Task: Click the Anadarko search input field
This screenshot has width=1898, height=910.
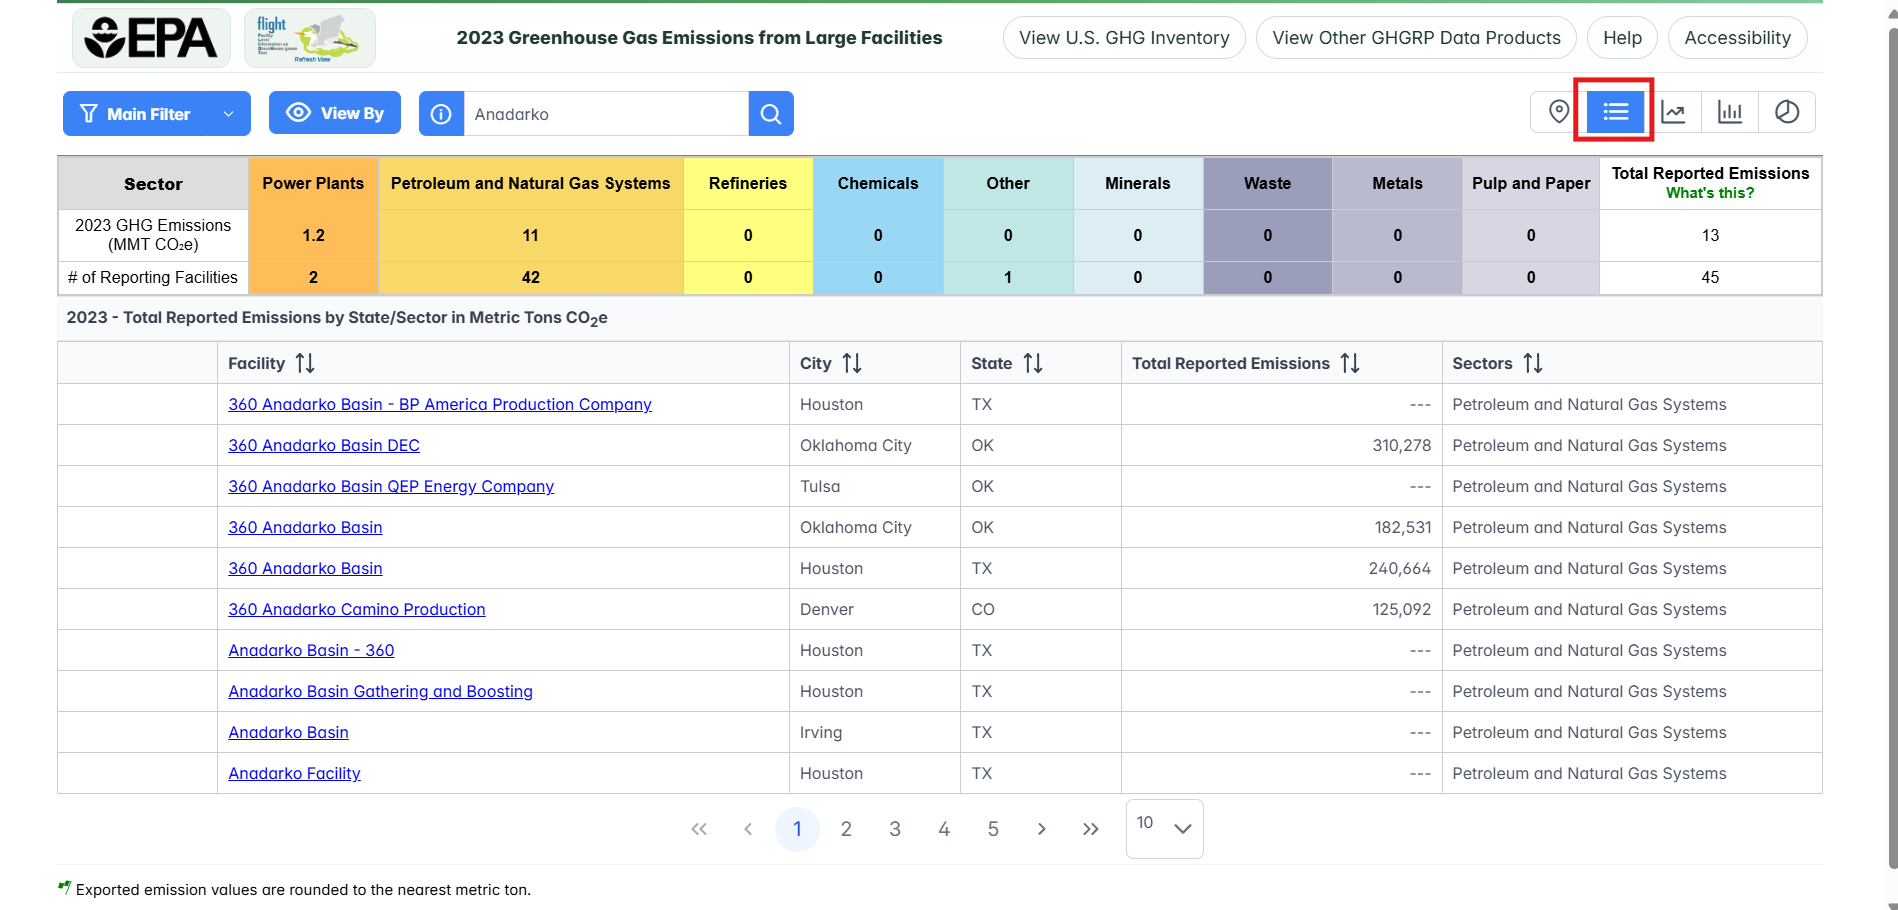Action: 605,114
